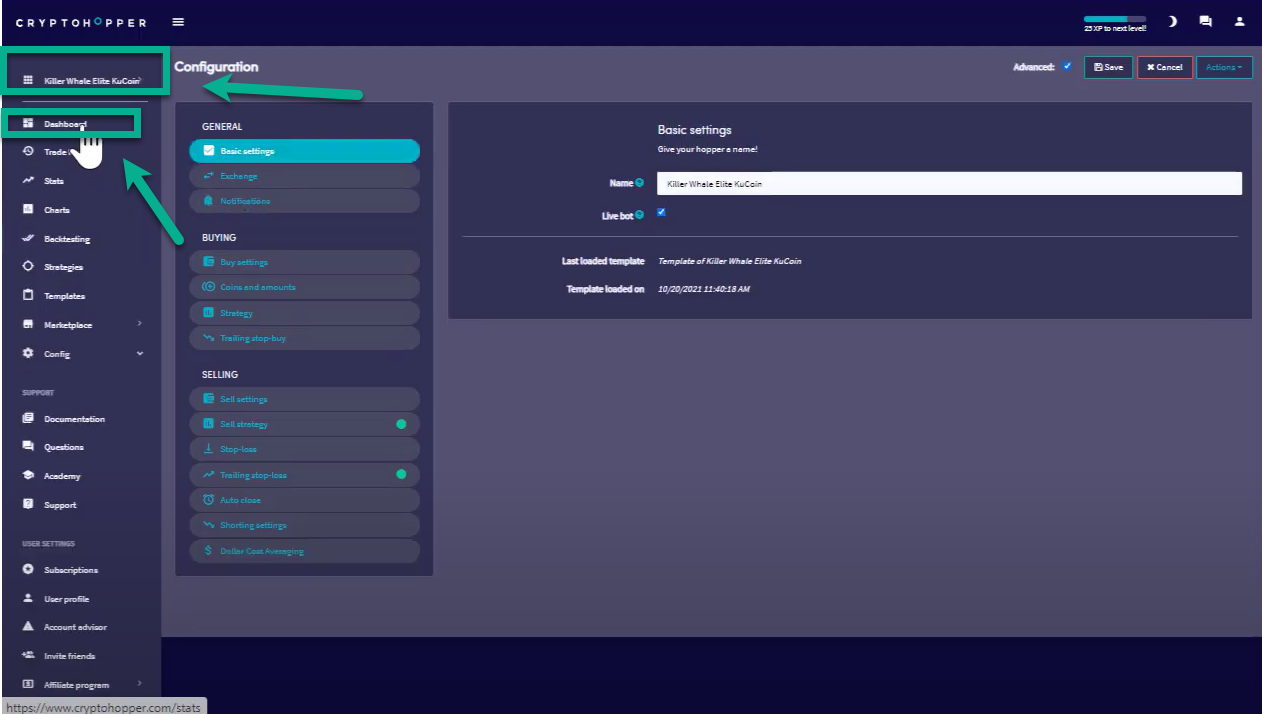
Task: Open the user account icon
Action: (x=1240, y=22)
